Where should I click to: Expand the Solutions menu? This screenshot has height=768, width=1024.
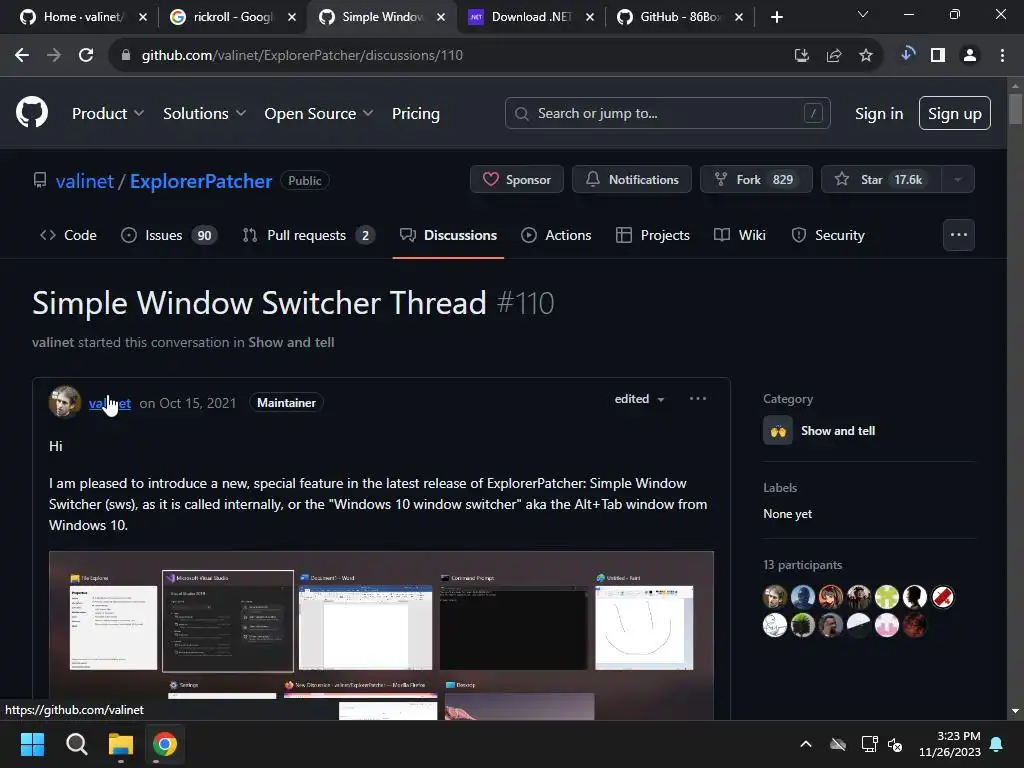tap(204, 114)
